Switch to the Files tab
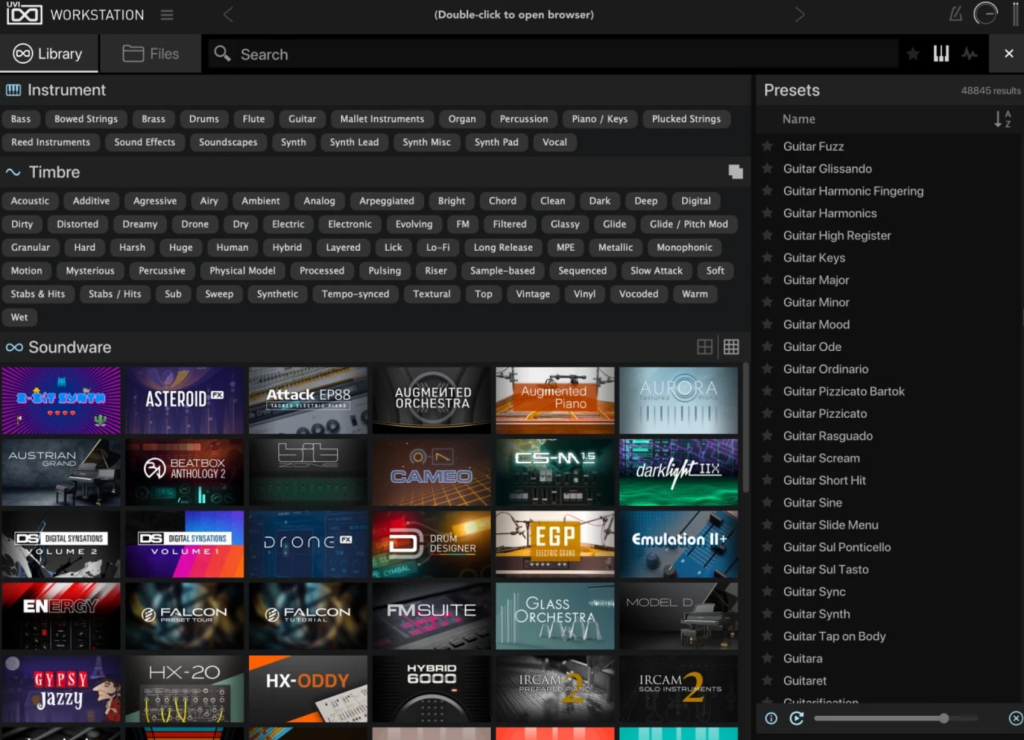 tap(150, 54)
